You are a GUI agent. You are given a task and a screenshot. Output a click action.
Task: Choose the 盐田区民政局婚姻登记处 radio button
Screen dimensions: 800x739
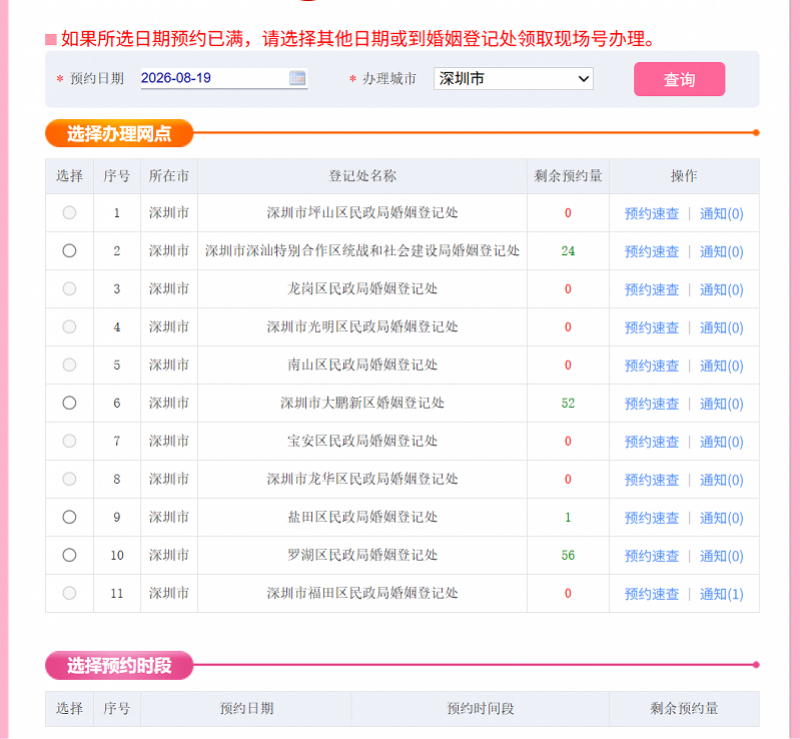tap(69, 517)
